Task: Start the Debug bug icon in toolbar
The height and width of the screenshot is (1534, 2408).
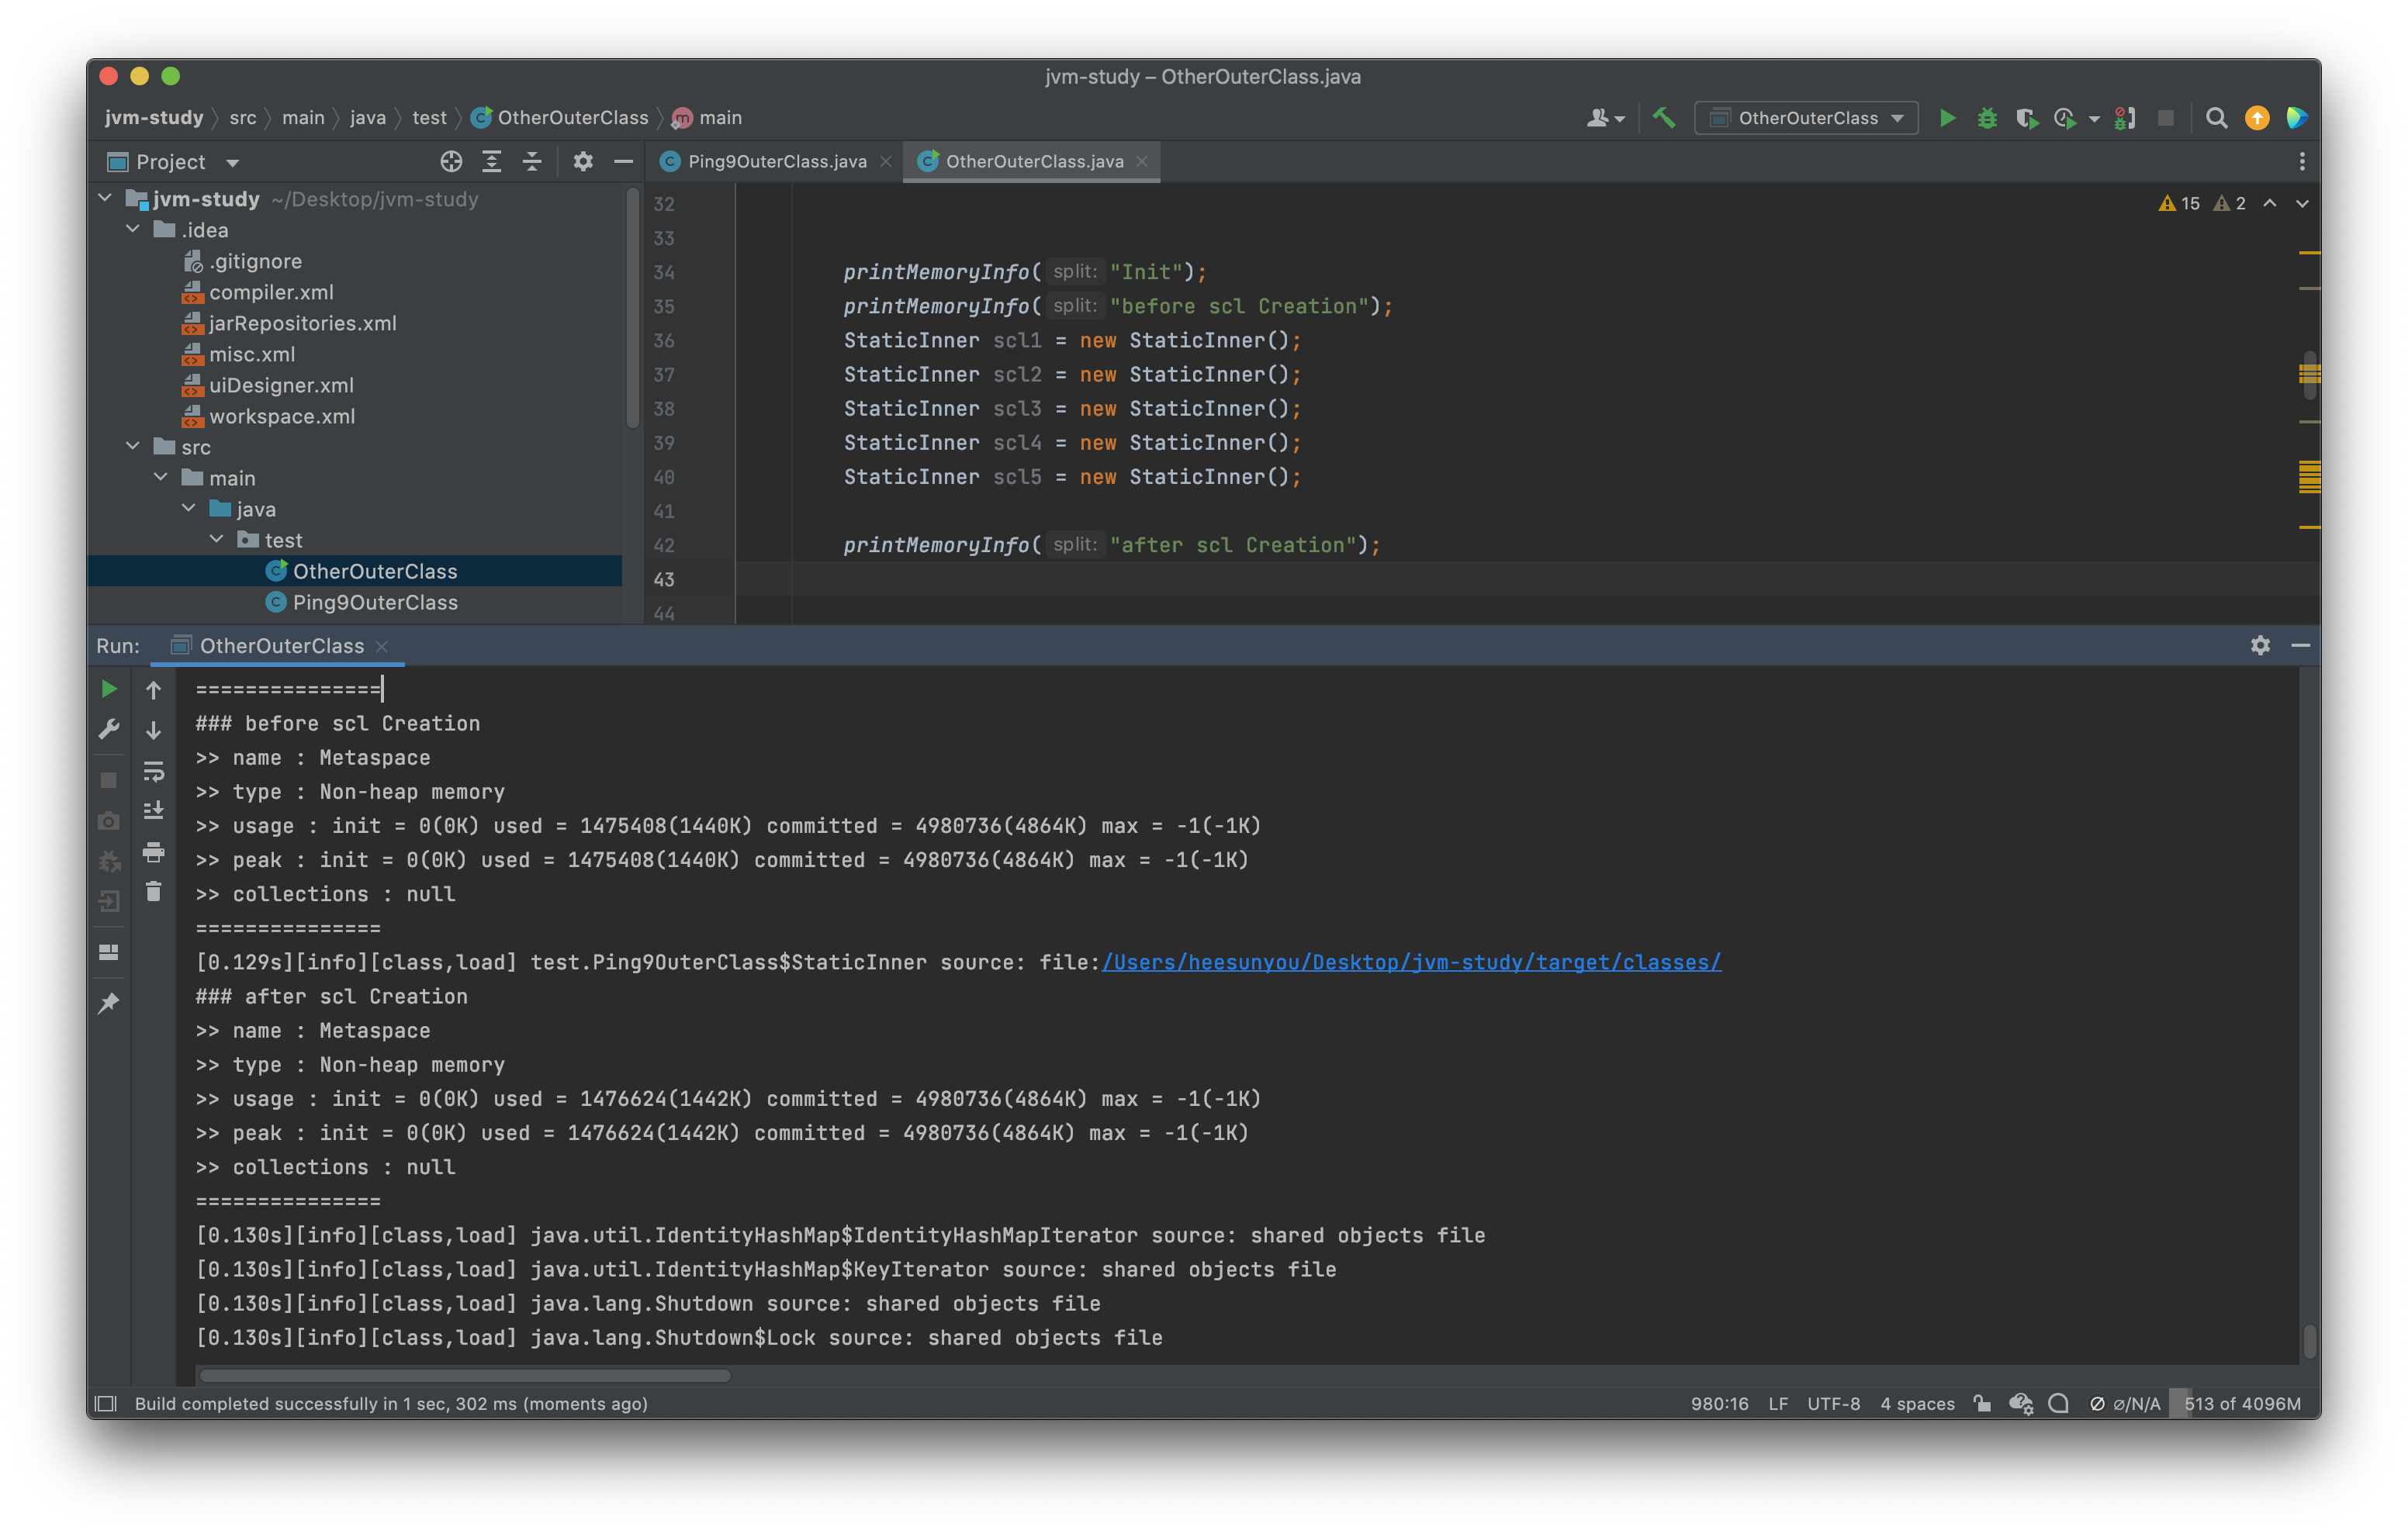Action: [1986, 118]
